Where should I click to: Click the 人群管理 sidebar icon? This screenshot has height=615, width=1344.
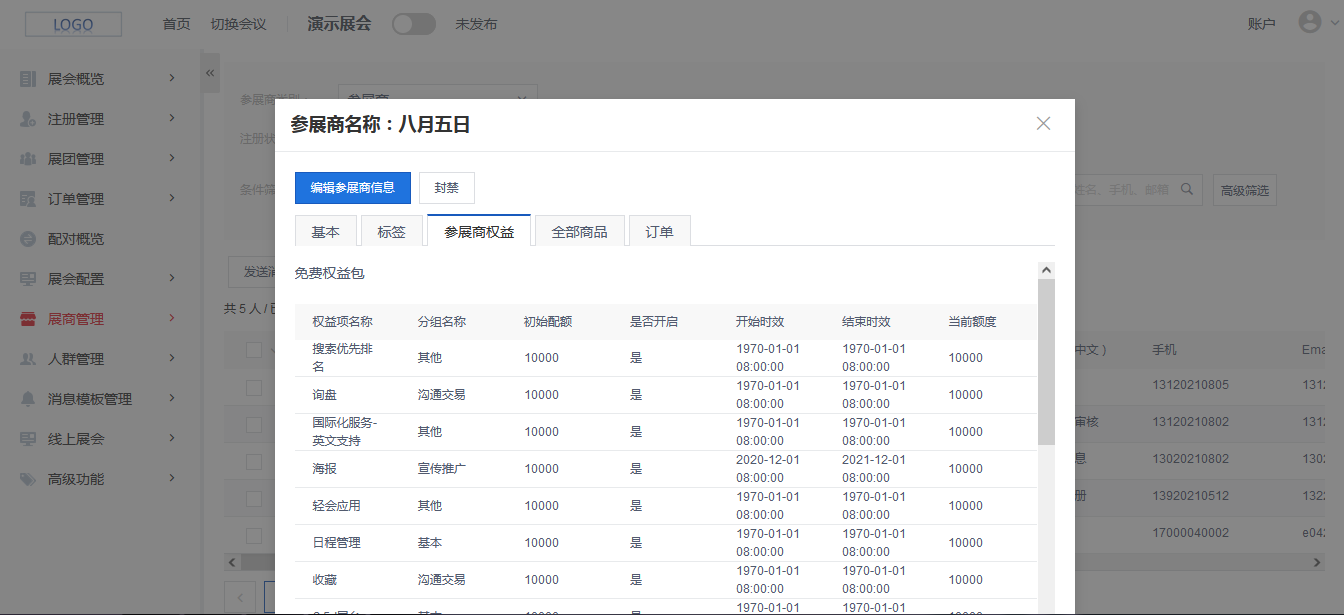tap(28, 359)
